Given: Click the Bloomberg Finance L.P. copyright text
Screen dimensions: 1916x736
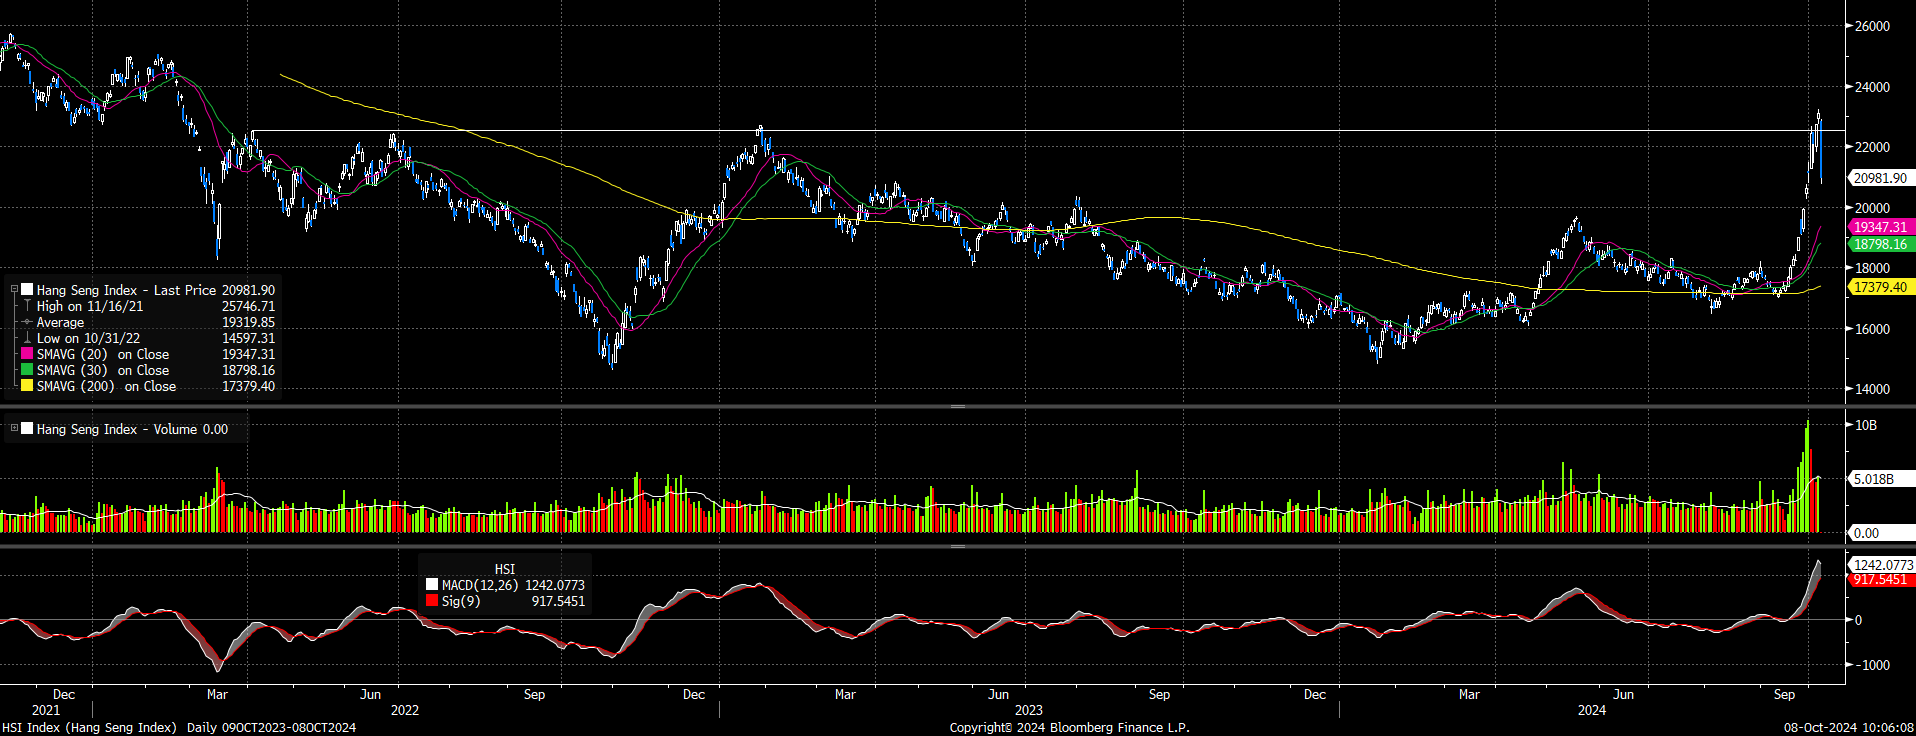Looking at the screenshot, I should tap(1069, 727).
